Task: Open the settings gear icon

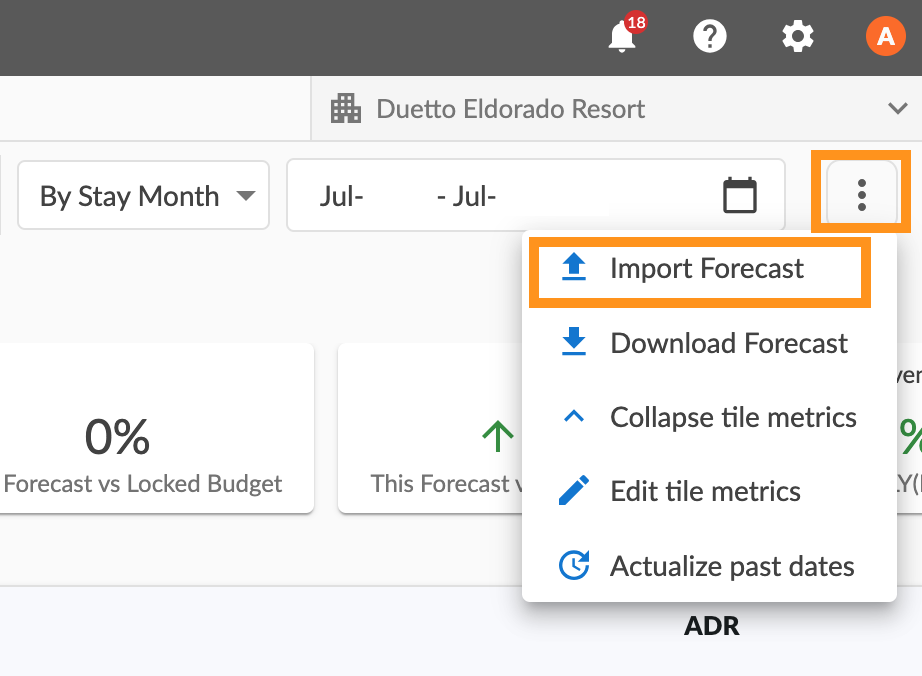Action: point(797,36)
